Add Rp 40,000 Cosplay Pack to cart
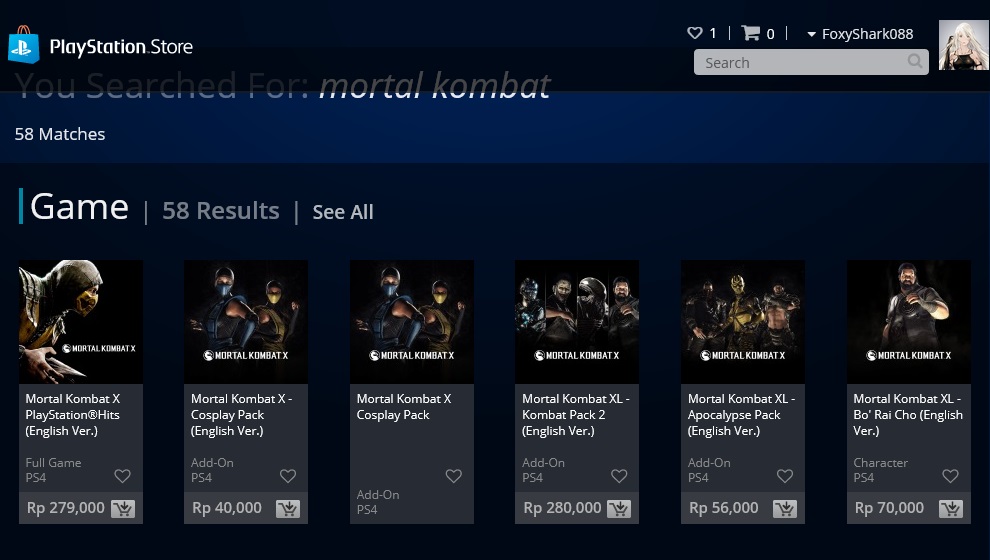 [288, 509]
